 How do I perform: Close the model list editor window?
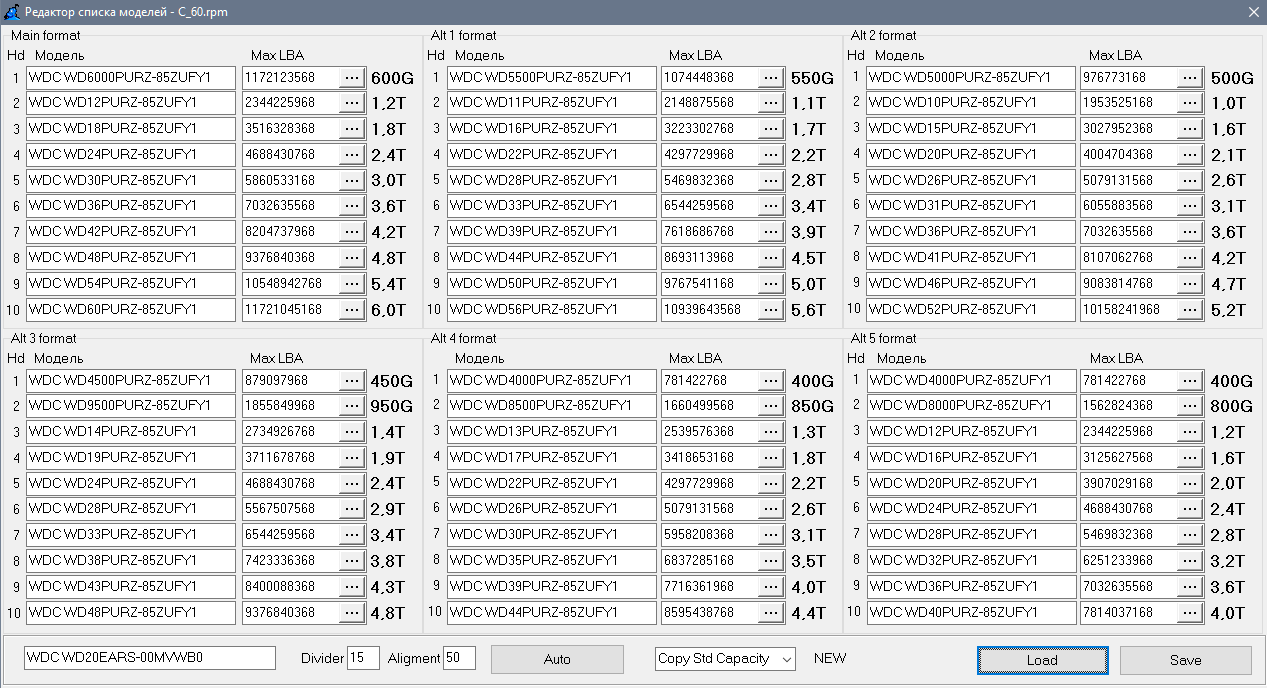point(1253,11)
